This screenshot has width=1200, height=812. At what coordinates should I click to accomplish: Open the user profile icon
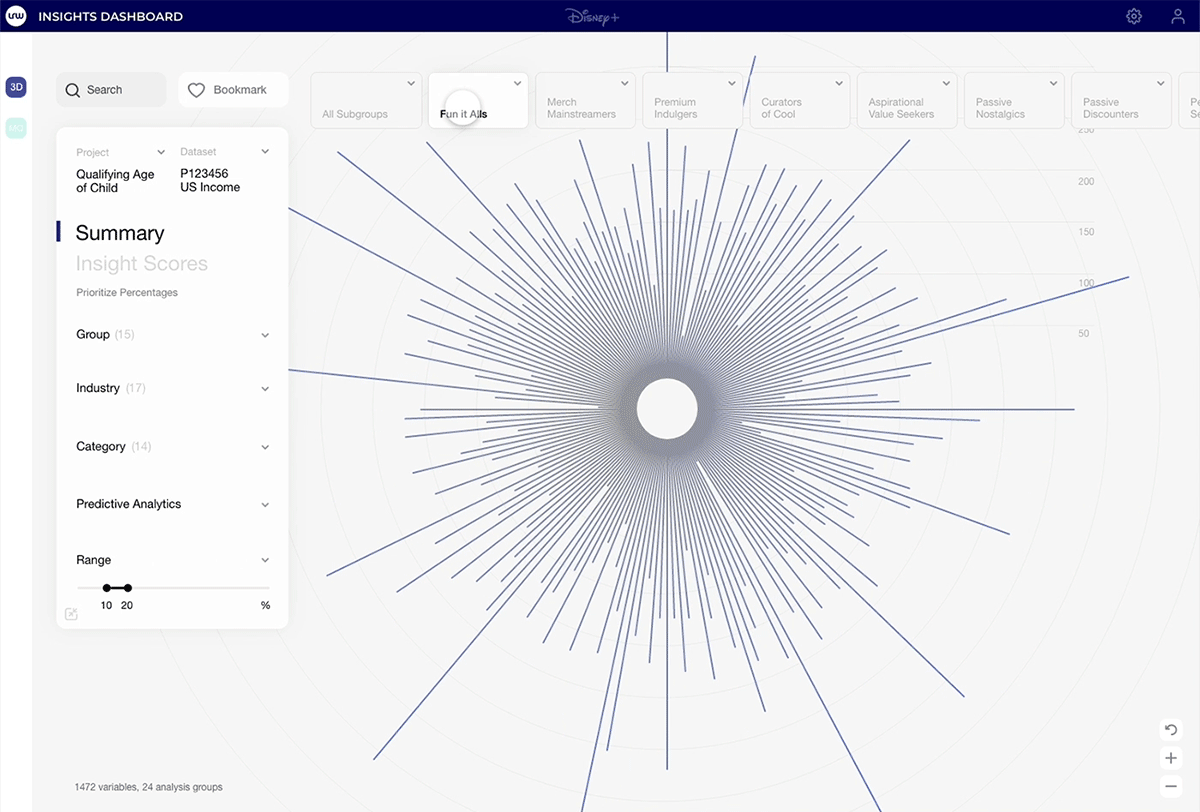(1178, 16)
